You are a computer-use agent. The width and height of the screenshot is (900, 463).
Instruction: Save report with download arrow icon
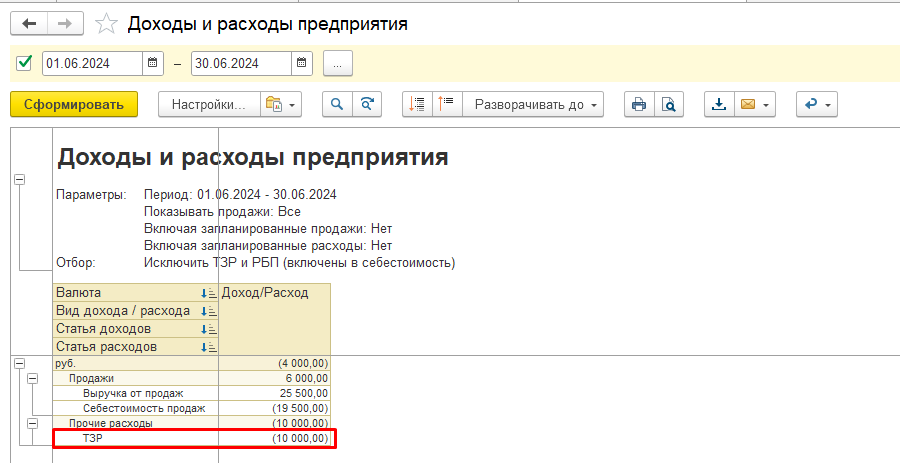pyautogui.click(x=719, y=104)
